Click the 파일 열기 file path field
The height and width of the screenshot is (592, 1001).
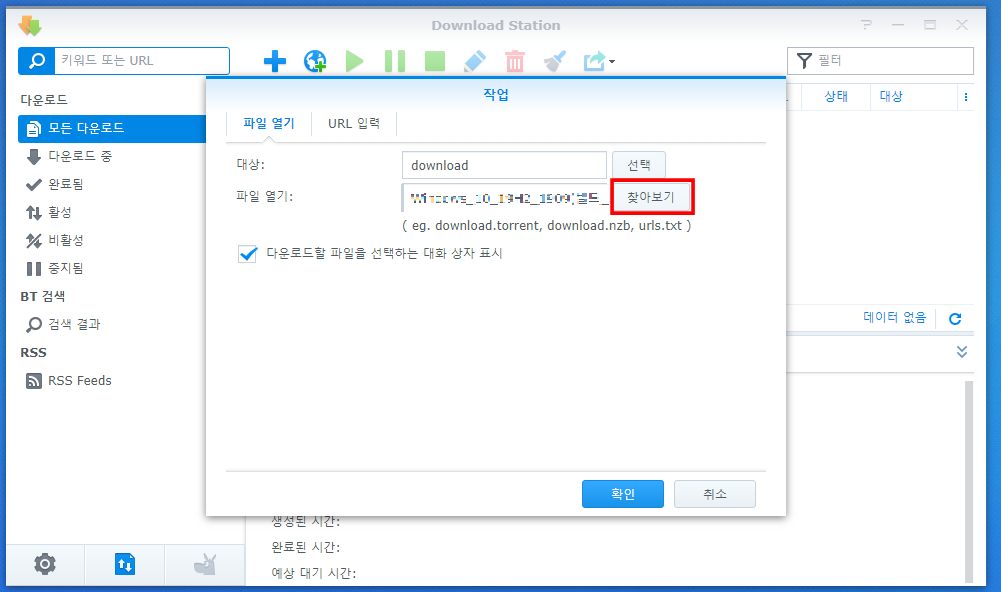(x=504, y=197)
